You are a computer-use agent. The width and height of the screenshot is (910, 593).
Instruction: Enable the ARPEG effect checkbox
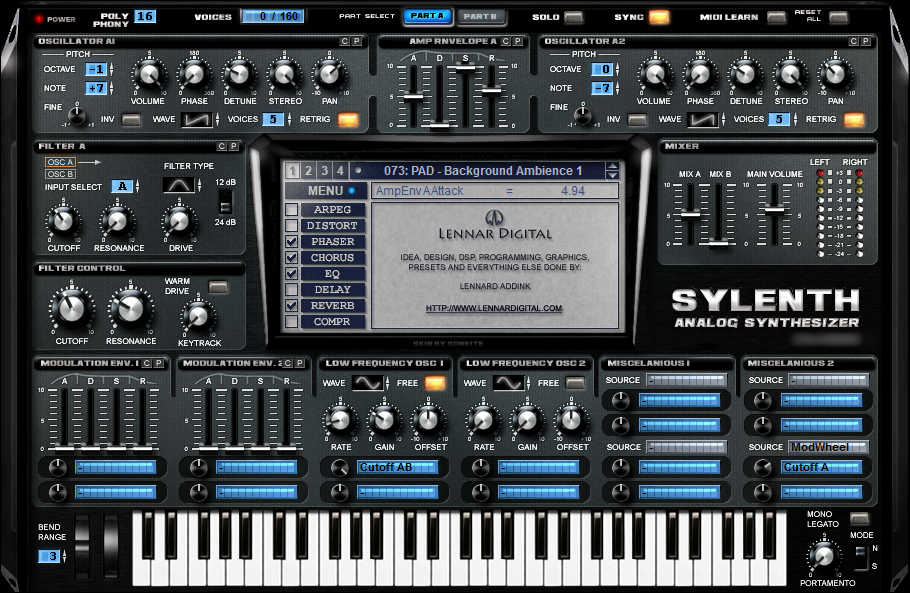291,209
